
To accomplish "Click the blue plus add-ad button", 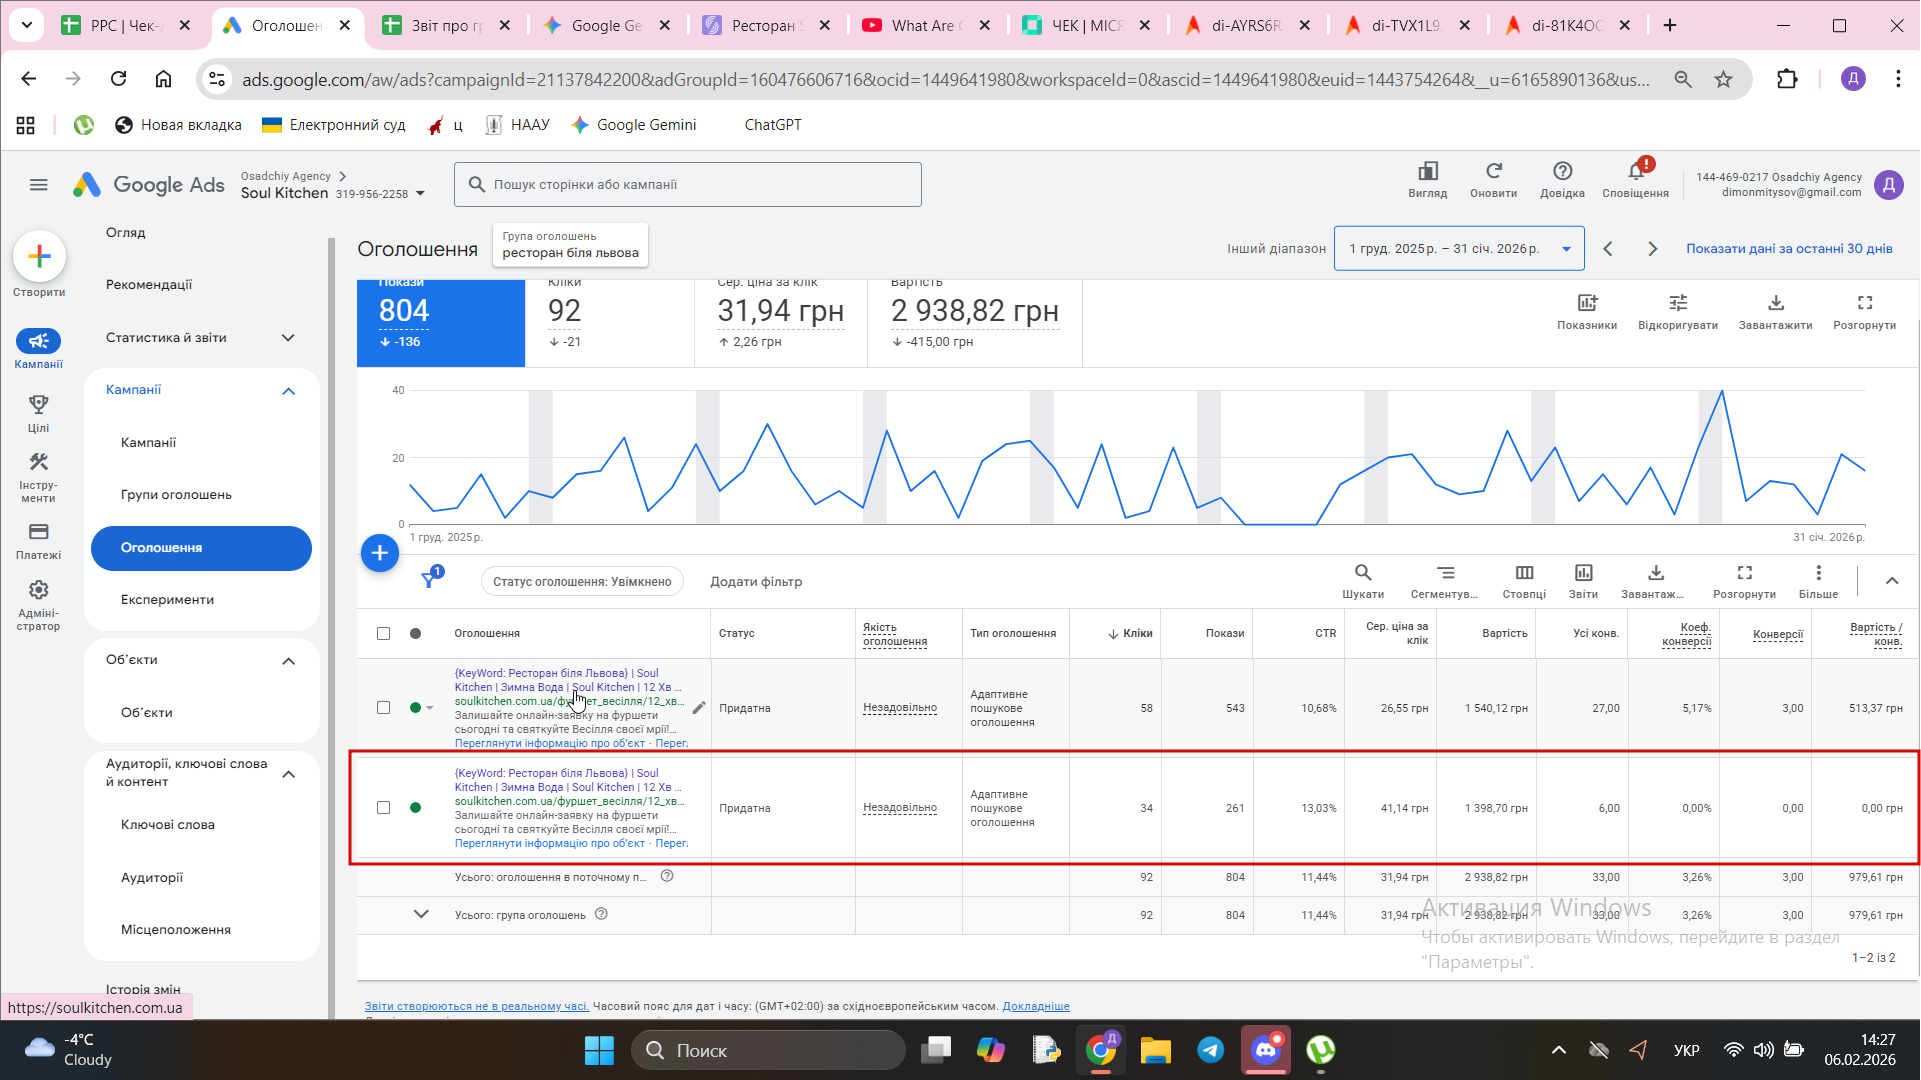I will pyautogui.click(x=380, y=553).
